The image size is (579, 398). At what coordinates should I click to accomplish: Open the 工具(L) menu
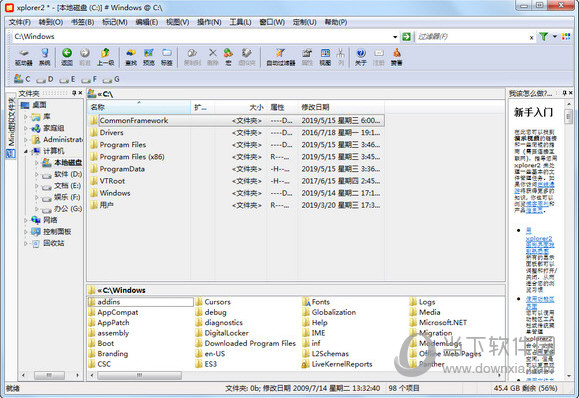240,22
